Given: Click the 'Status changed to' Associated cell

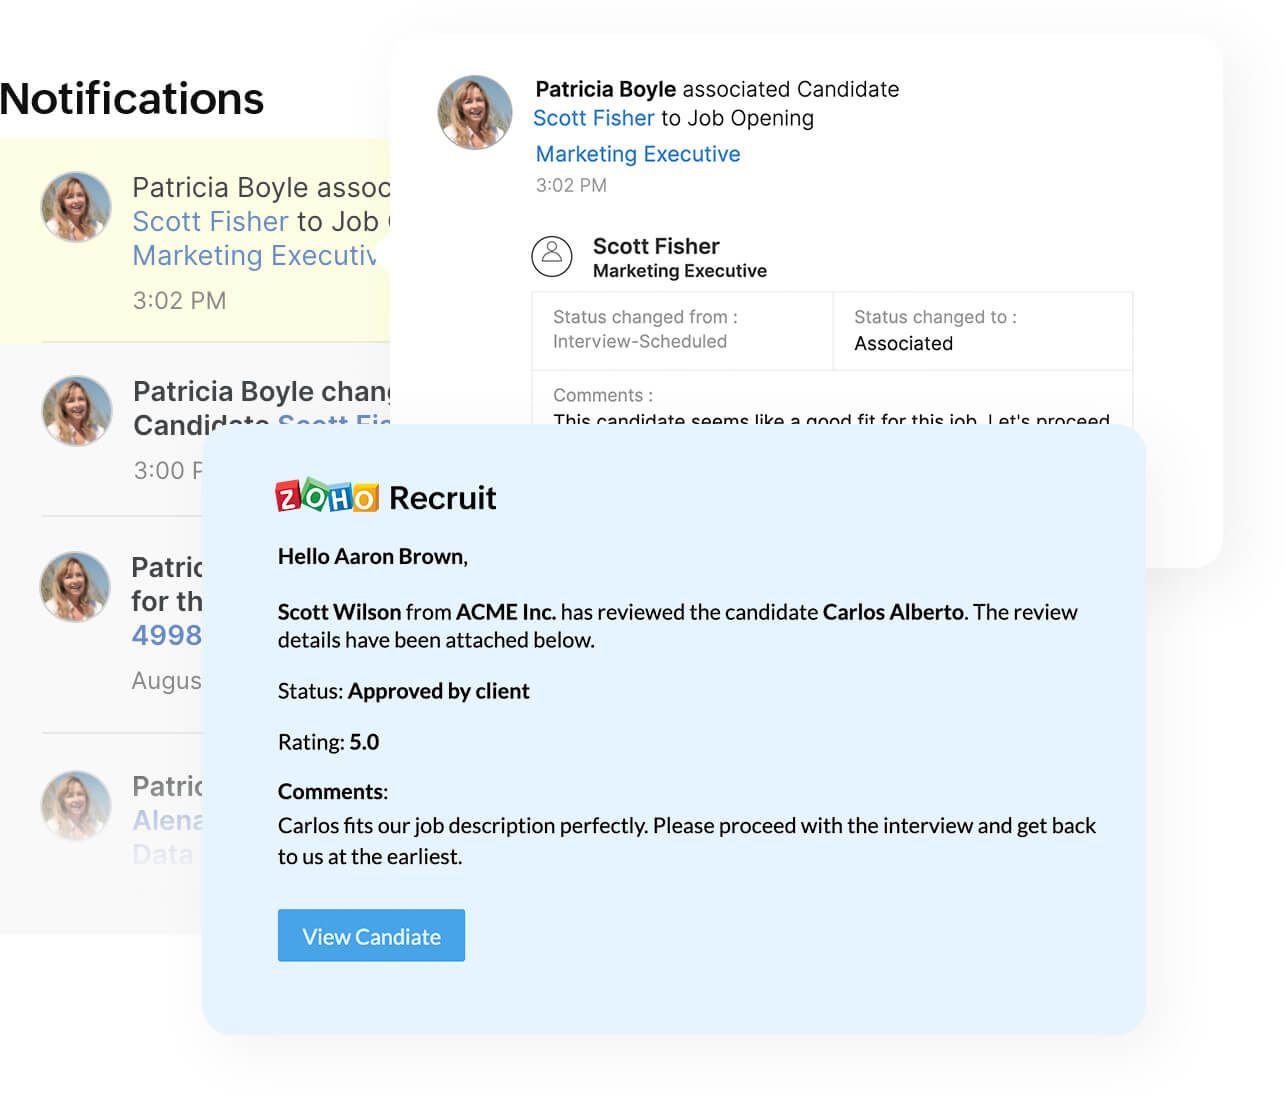Looking at the screenshot, I should (982, 331).
